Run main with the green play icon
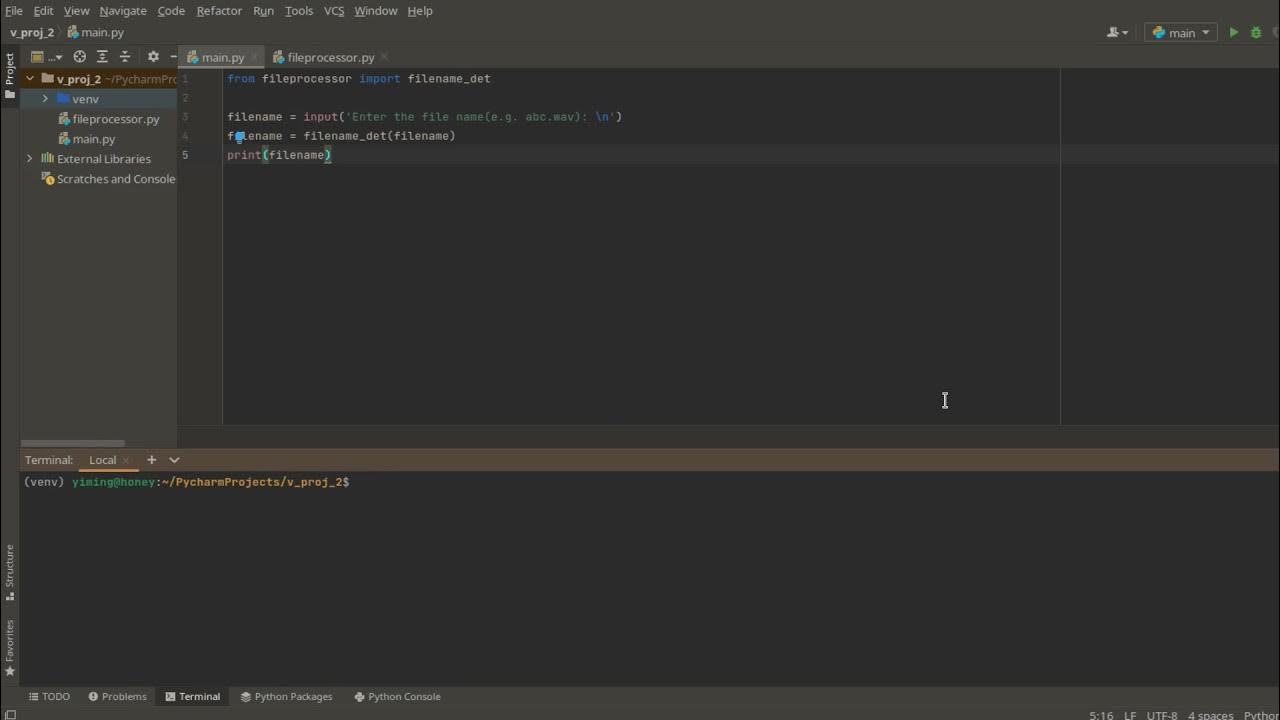Image resolution: width=1280 pixels, height=720 pixels. (x=1234, y=33)
